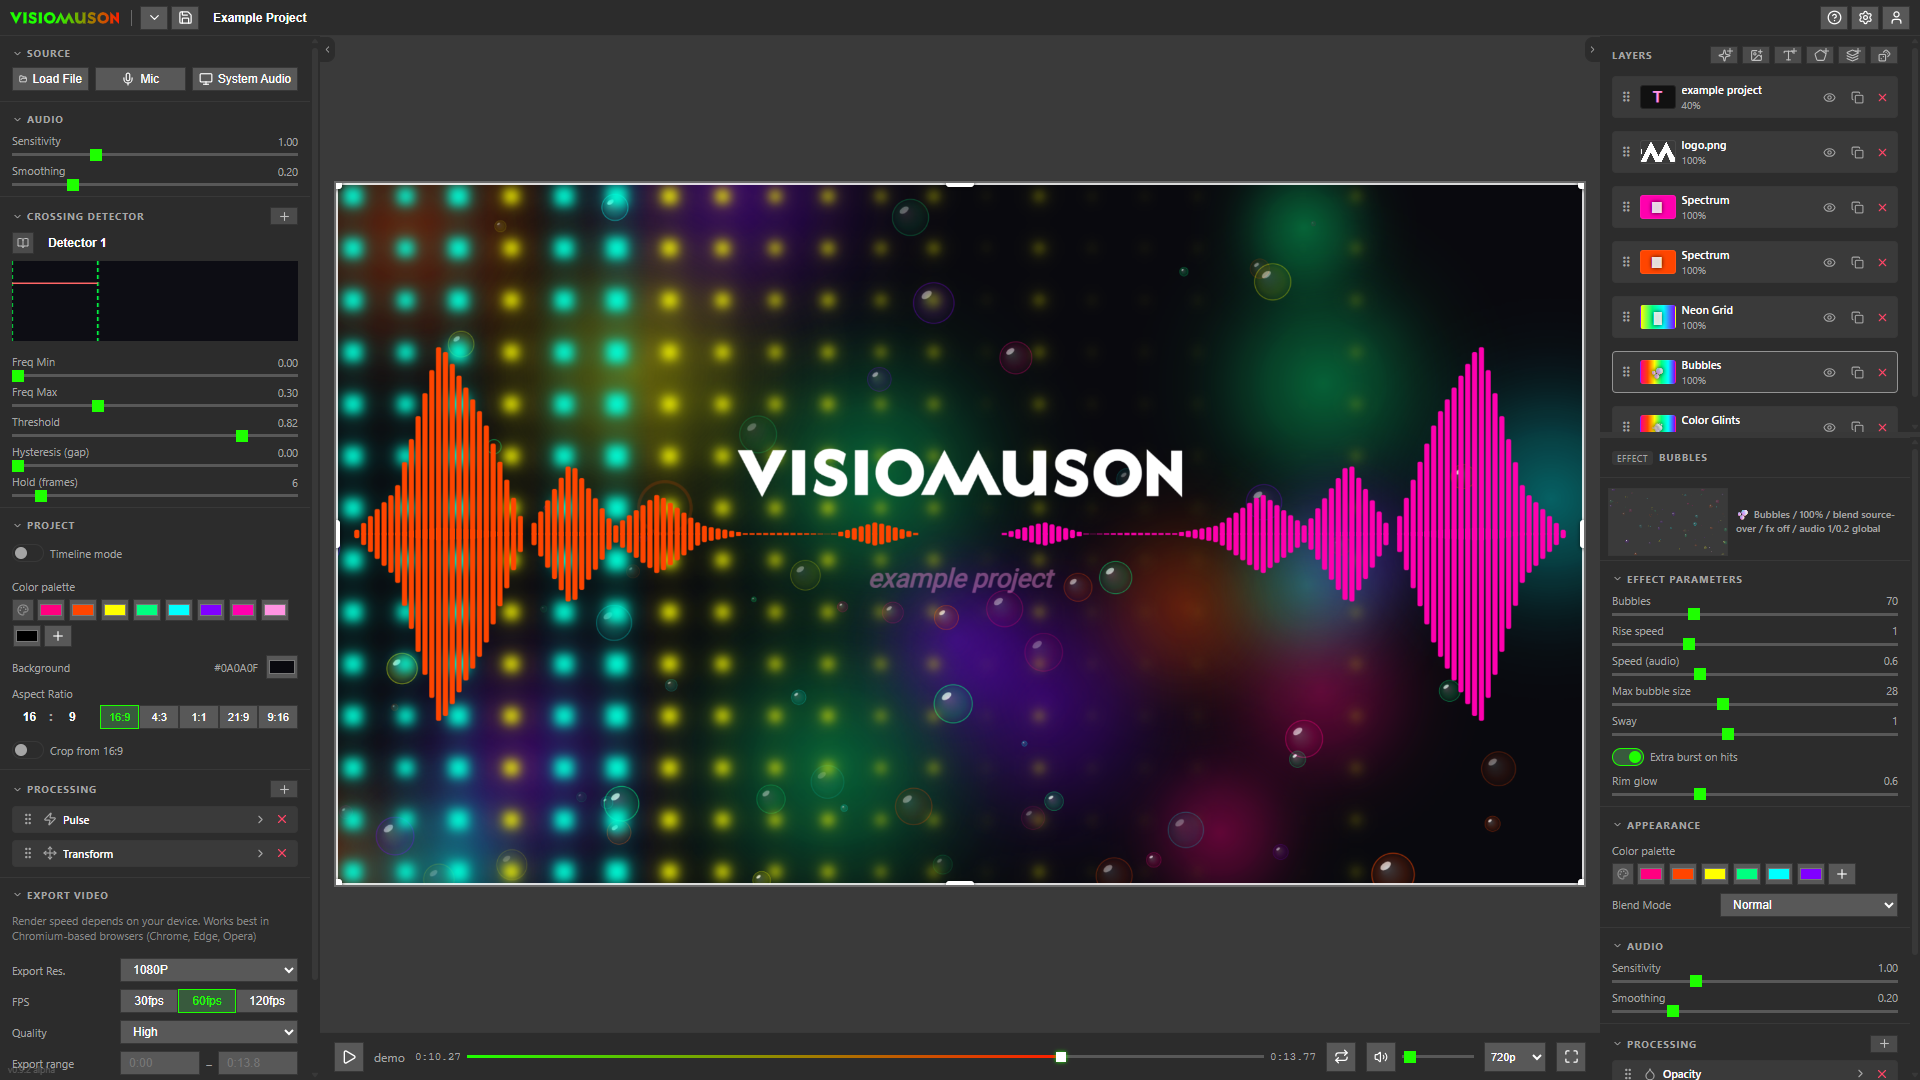Play the demo track

pyautogui.click(x=349, y=1057)
